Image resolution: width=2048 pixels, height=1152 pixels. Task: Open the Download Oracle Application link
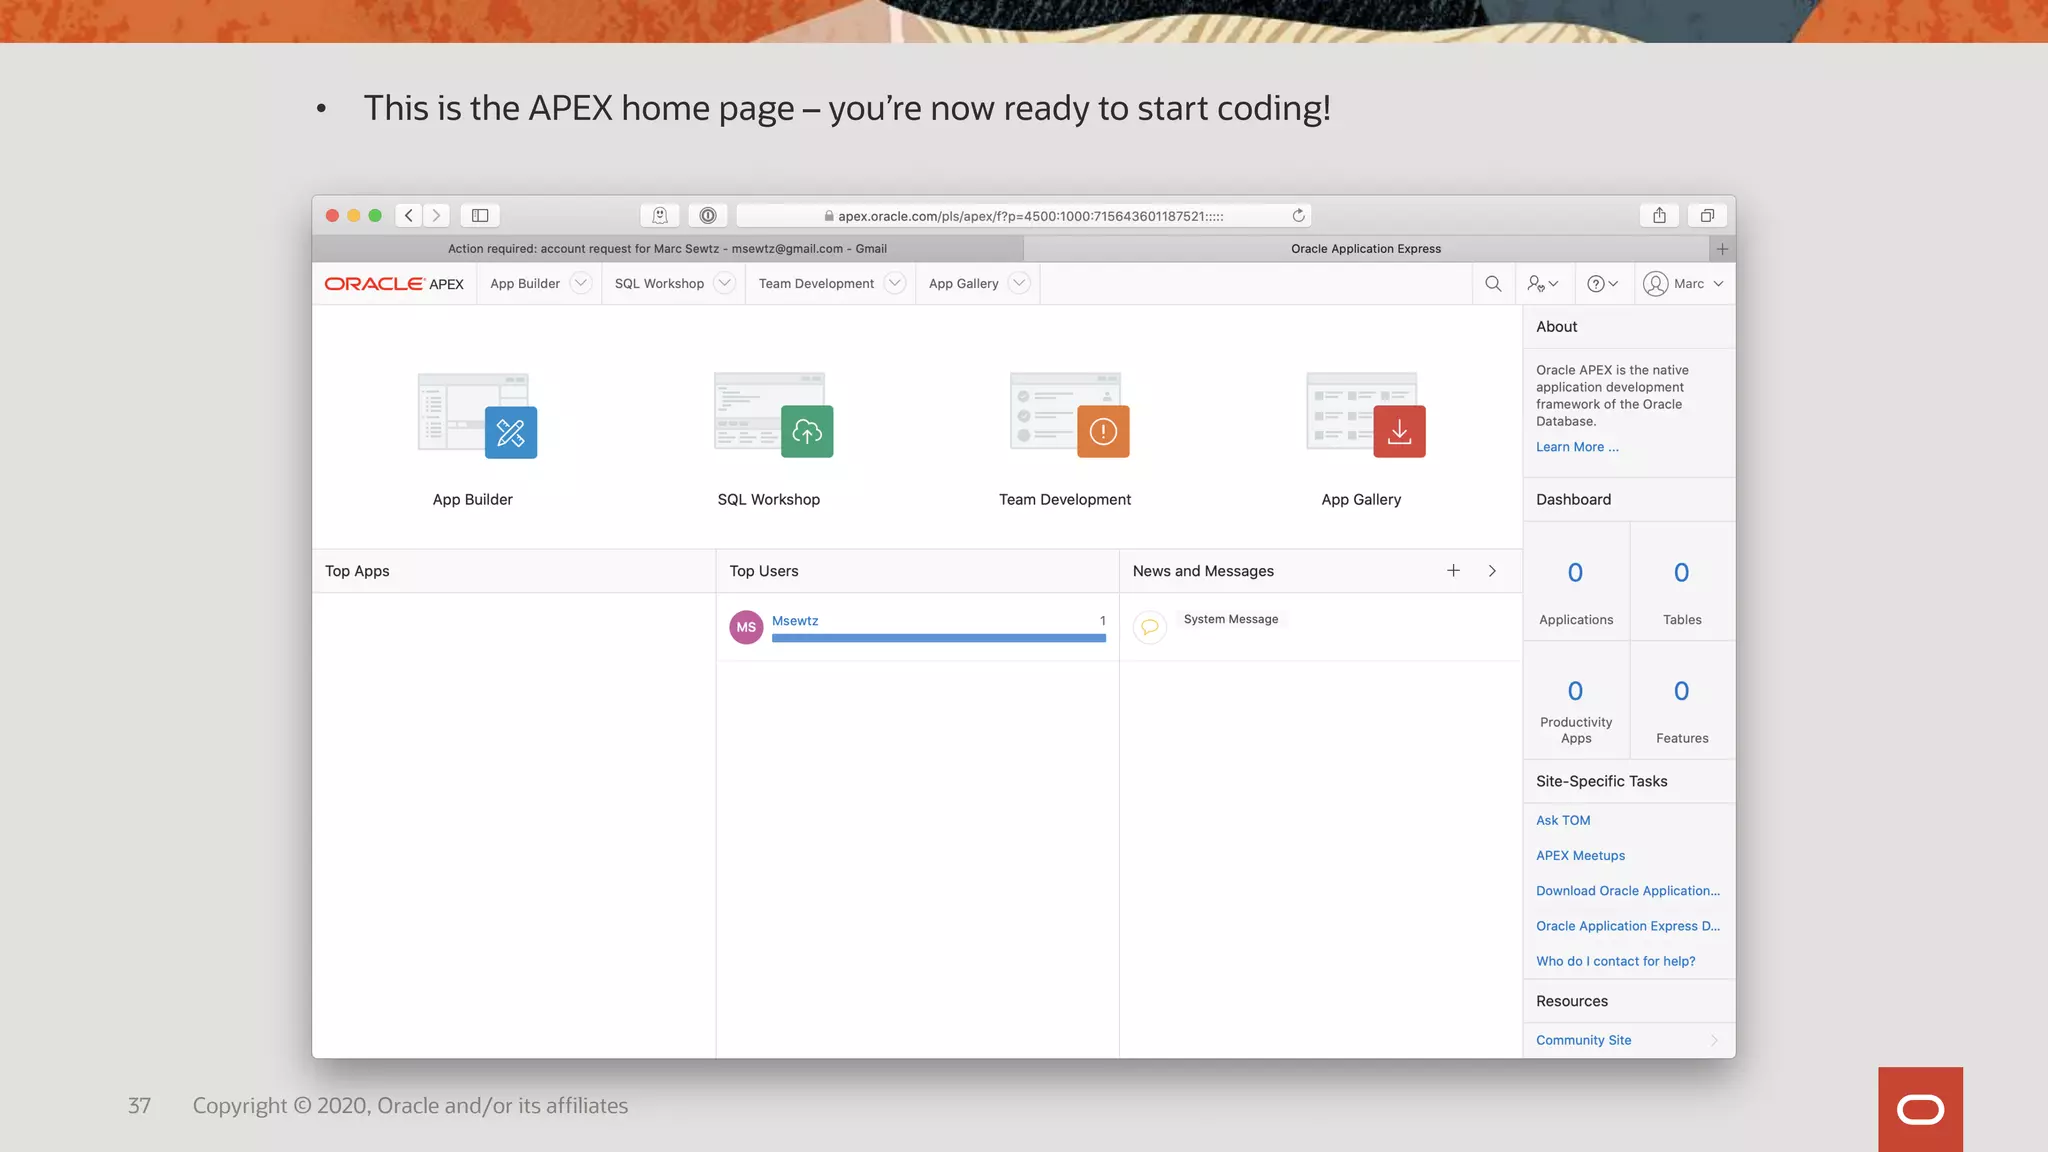click(x=1628, y=891)
